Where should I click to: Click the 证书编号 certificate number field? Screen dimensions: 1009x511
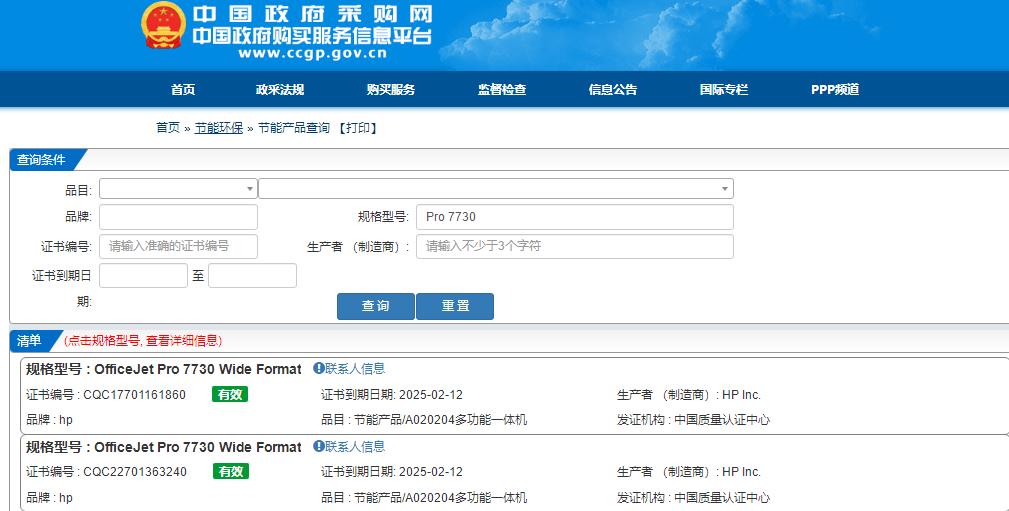coord(178,247)
